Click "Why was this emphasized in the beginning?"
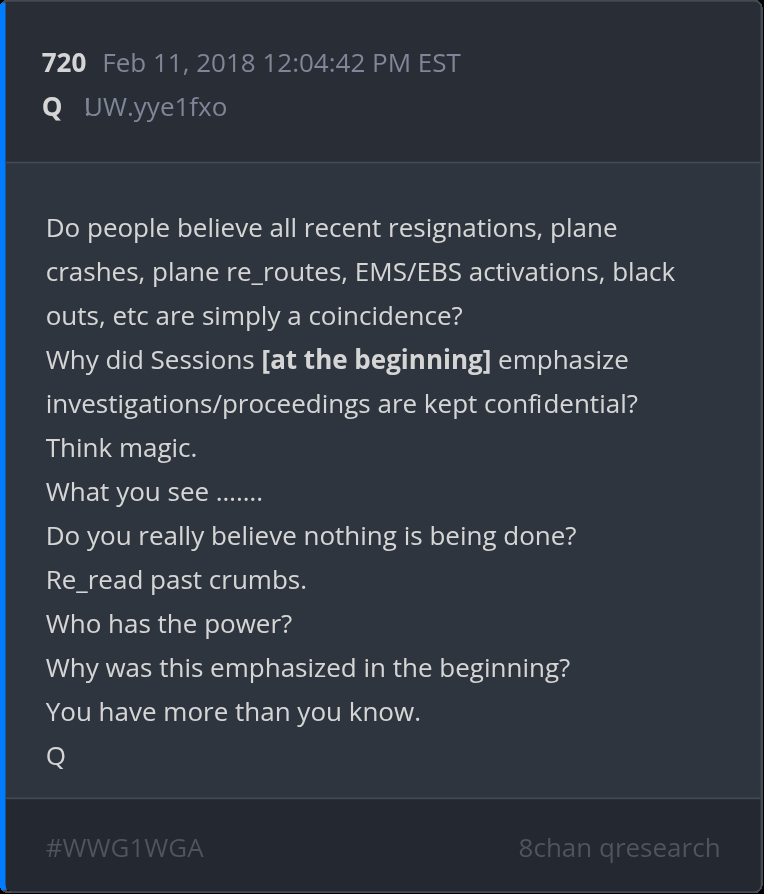764x894 pixels. [308, 668]
